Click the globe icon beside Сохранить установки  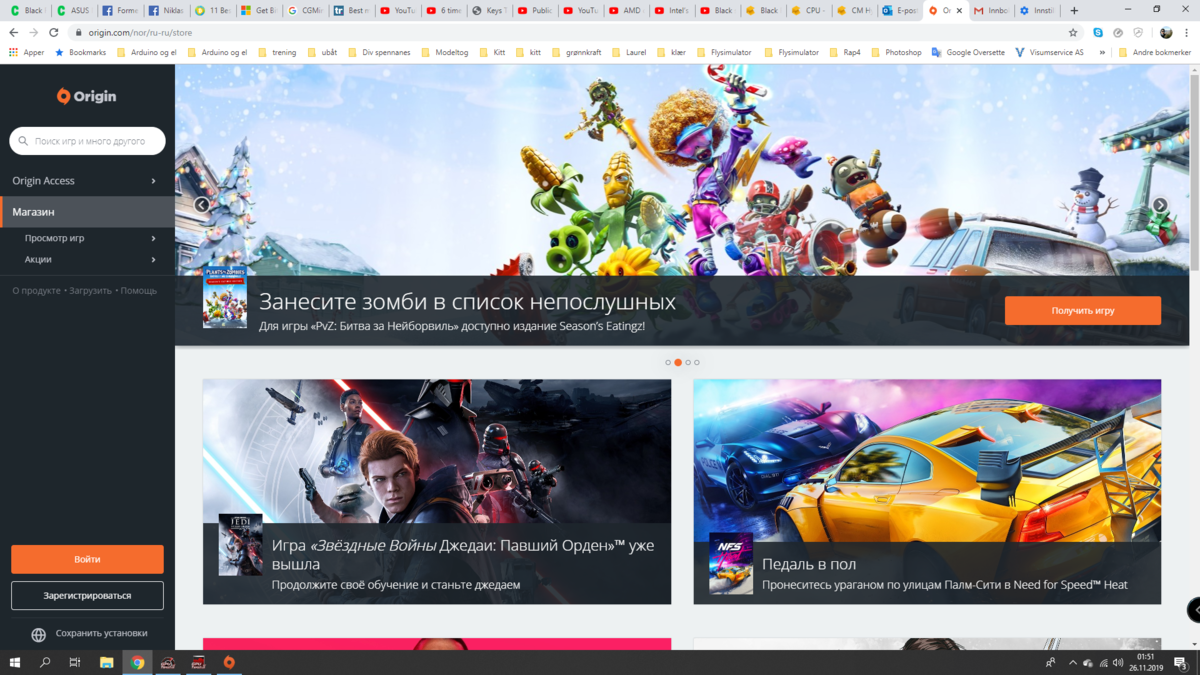tap(39, 634)
